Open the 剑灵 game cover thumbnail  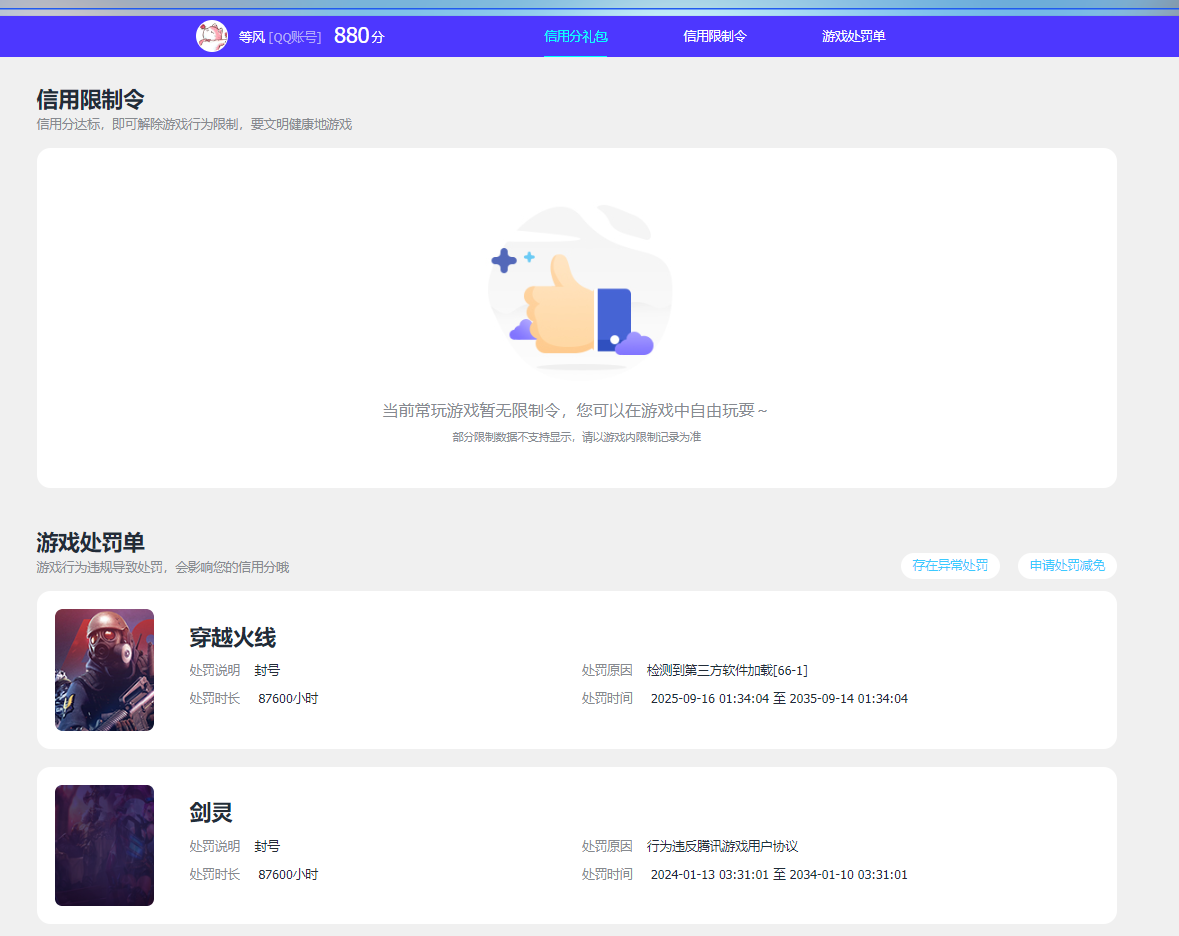pyautogui.click(x=105, y=845)
